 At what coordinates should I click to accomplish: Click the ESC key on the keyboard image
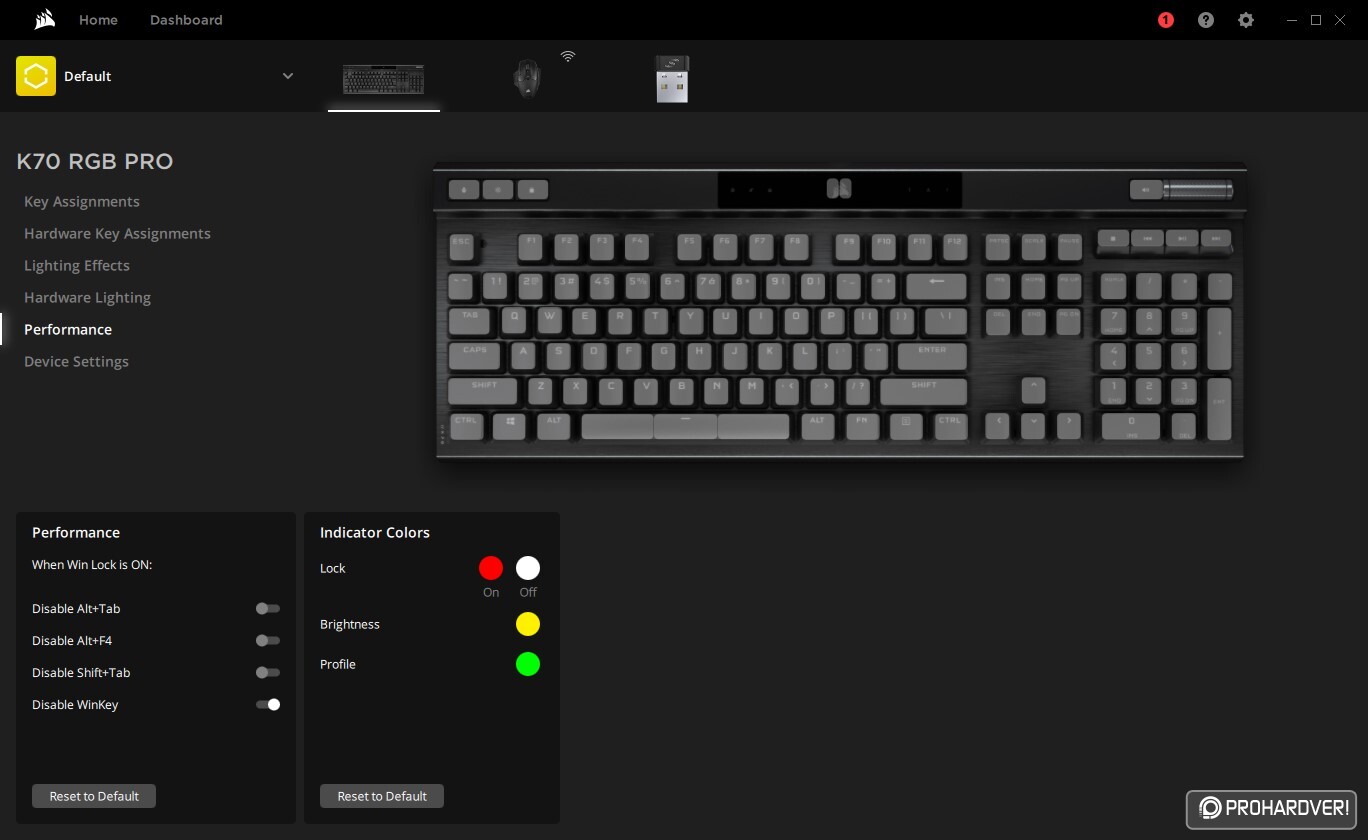[461, 246]
